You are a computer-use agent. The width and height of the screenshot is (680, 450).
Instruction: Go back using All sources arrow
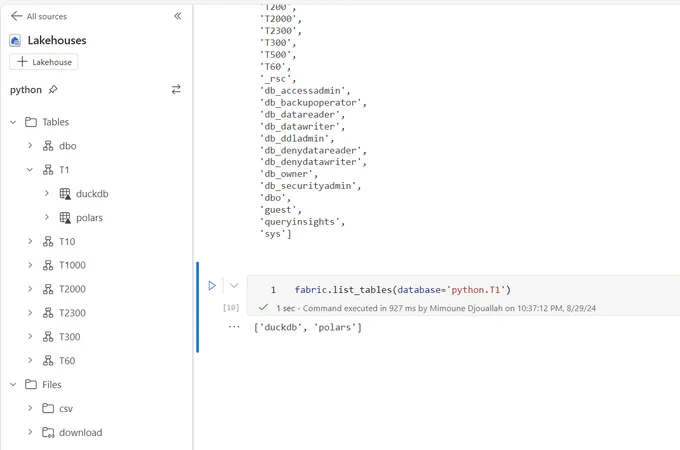pyautogui.click(x=16, y=16)
